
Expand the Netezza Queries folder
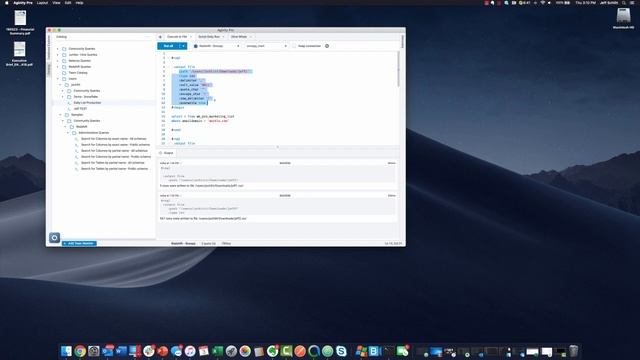(x=58, y=61)
